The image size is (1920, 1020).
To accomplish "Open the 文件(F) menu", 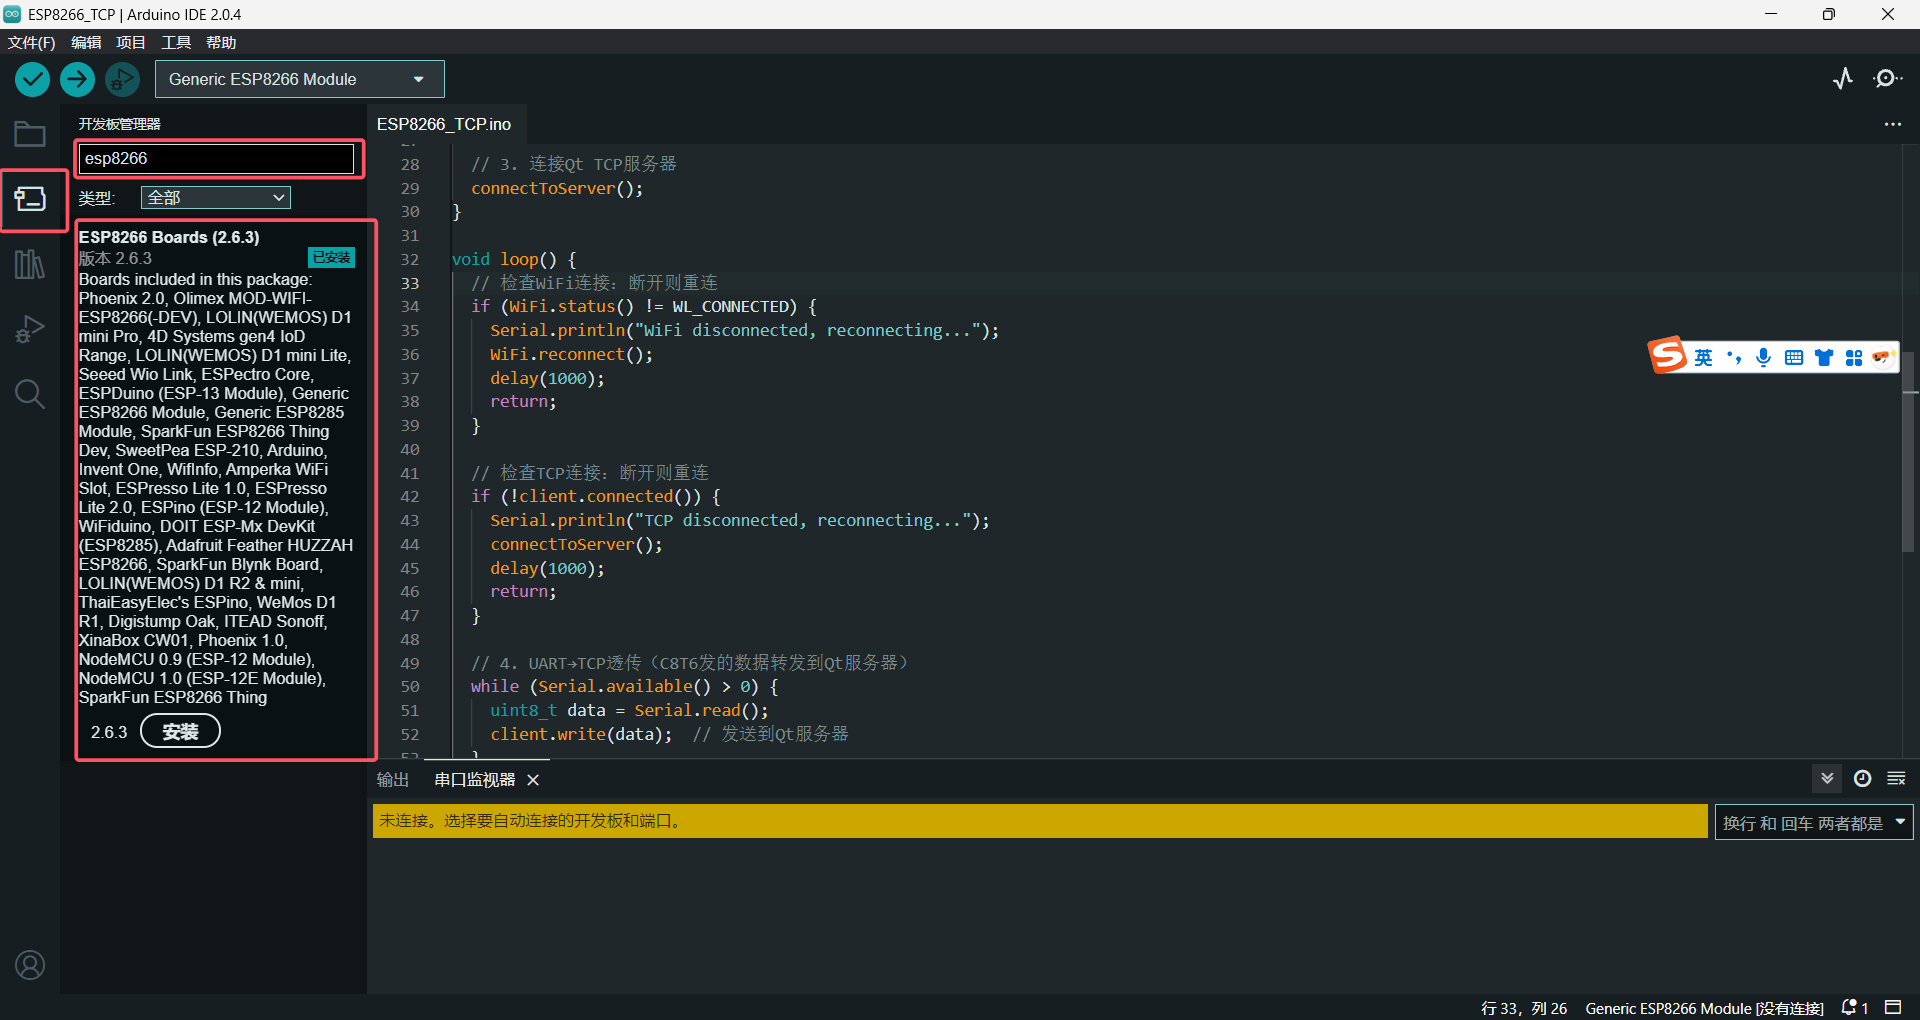I will point(32,42).
